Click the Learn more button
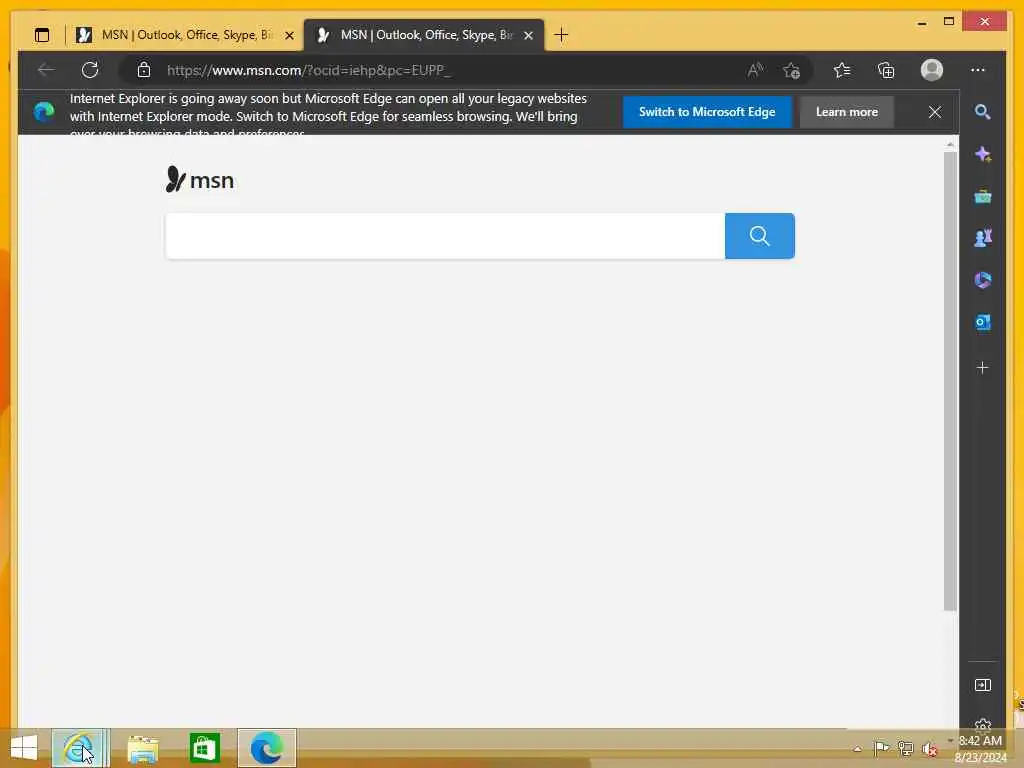Image resolution: width=1024 pixels, height=768 pixels. [846, 112]
